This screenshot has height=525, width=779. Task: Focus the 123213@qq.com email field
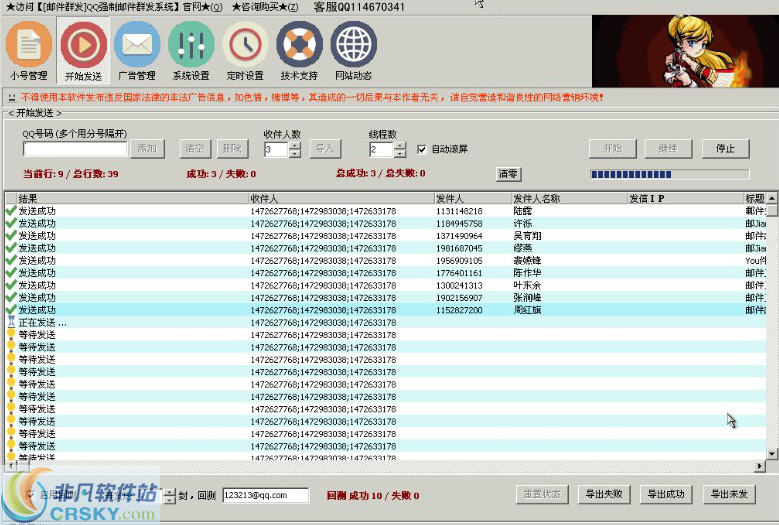266,495
